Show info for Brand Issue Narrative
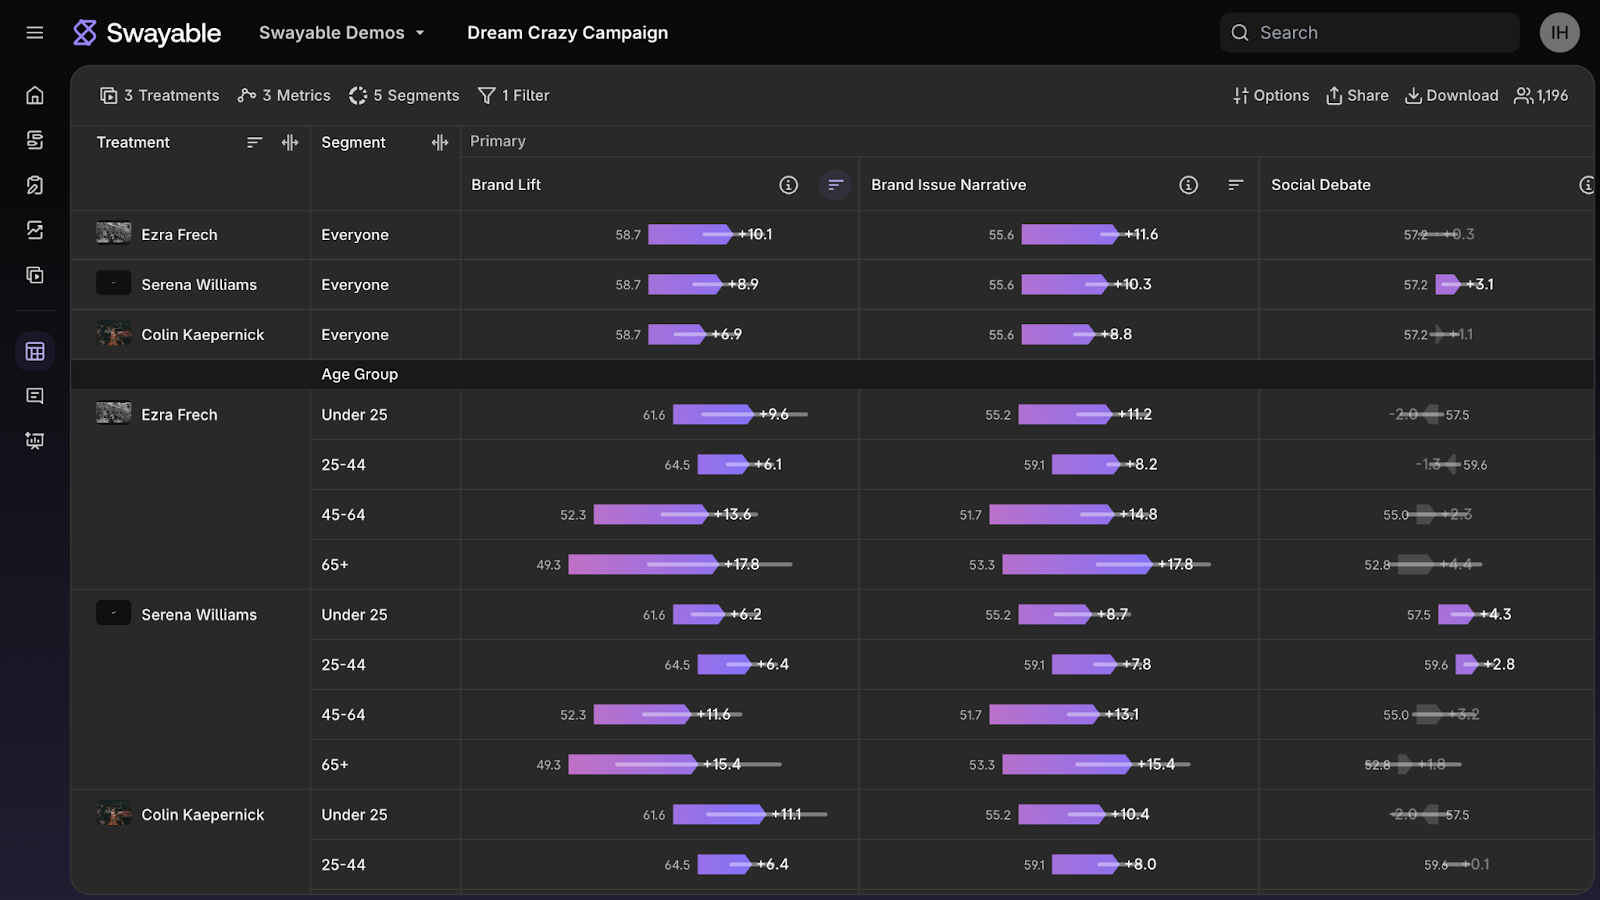Screen dimensions: 1600x900 click(1188, 185)
